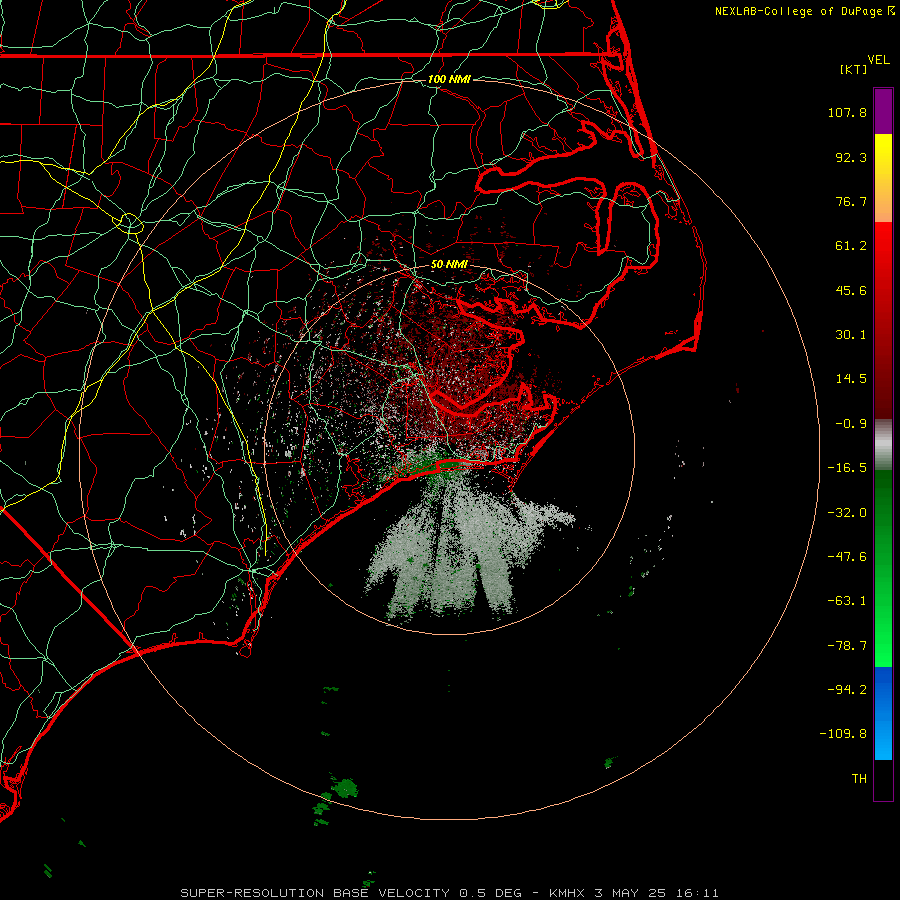The width and height of the screenshot is (900, 900).
Task: Pick the gray segment near -0.9
Action: (x=883, y=444)
